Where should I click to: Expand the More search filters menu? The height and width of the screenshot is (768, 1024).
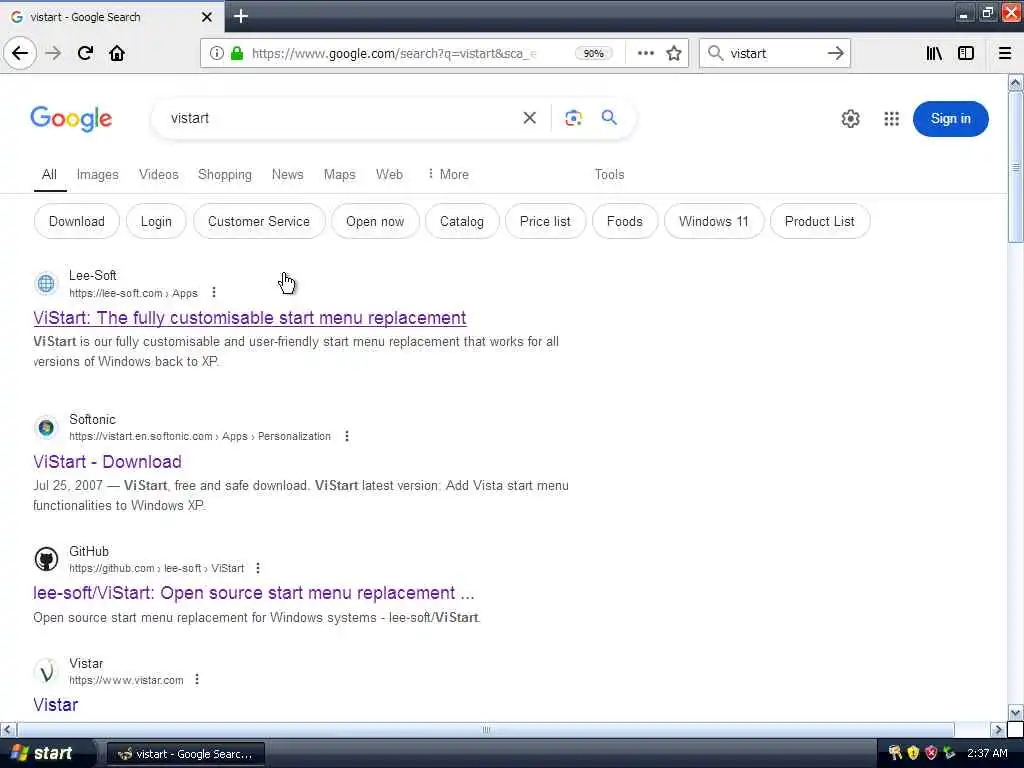point(448,174)
